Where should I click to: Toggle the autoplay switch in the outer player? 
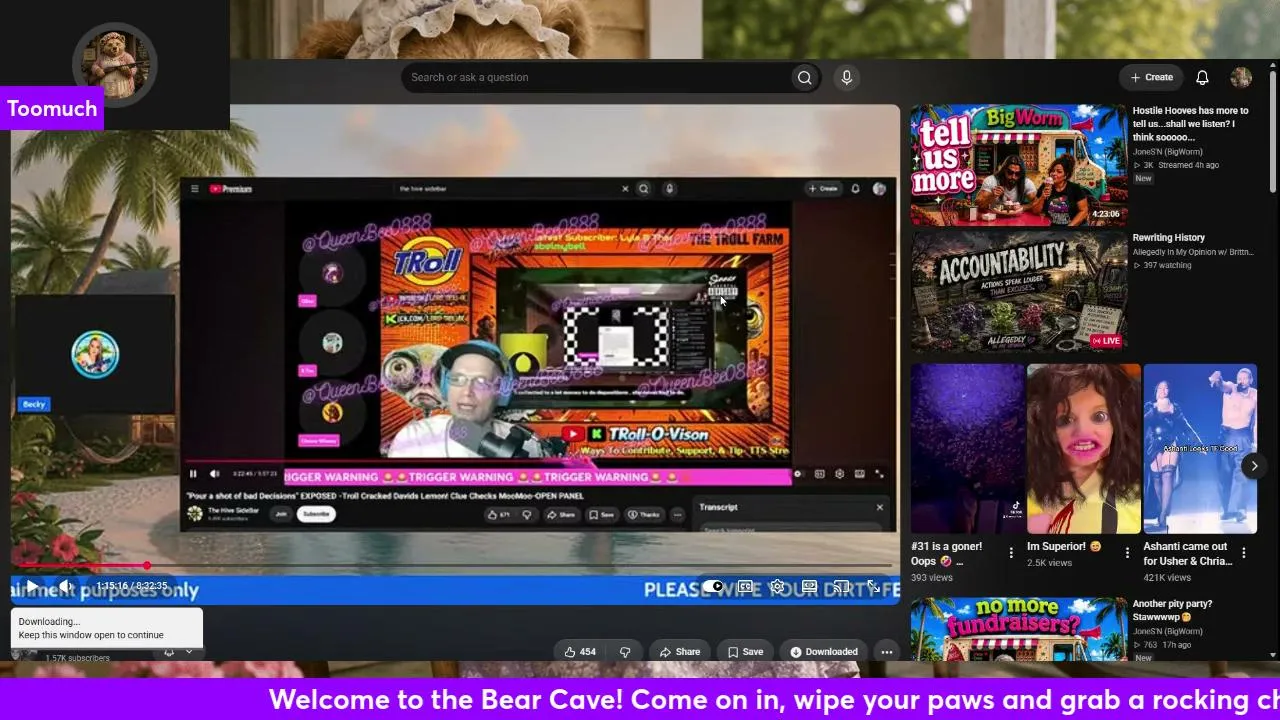713,587
